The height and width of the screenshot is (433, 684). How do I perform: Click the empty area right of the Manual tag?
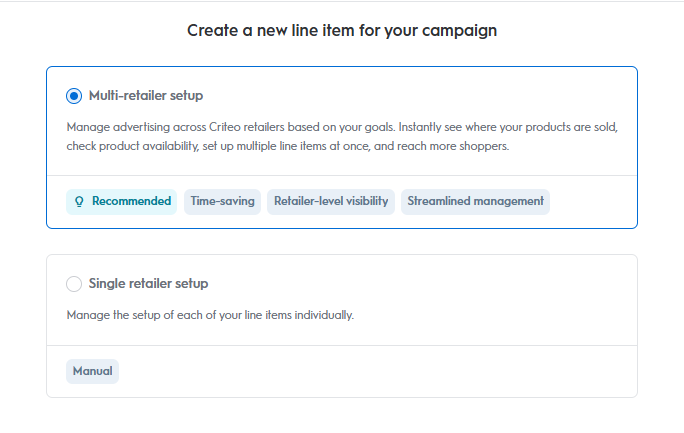(x=380, y=371)
